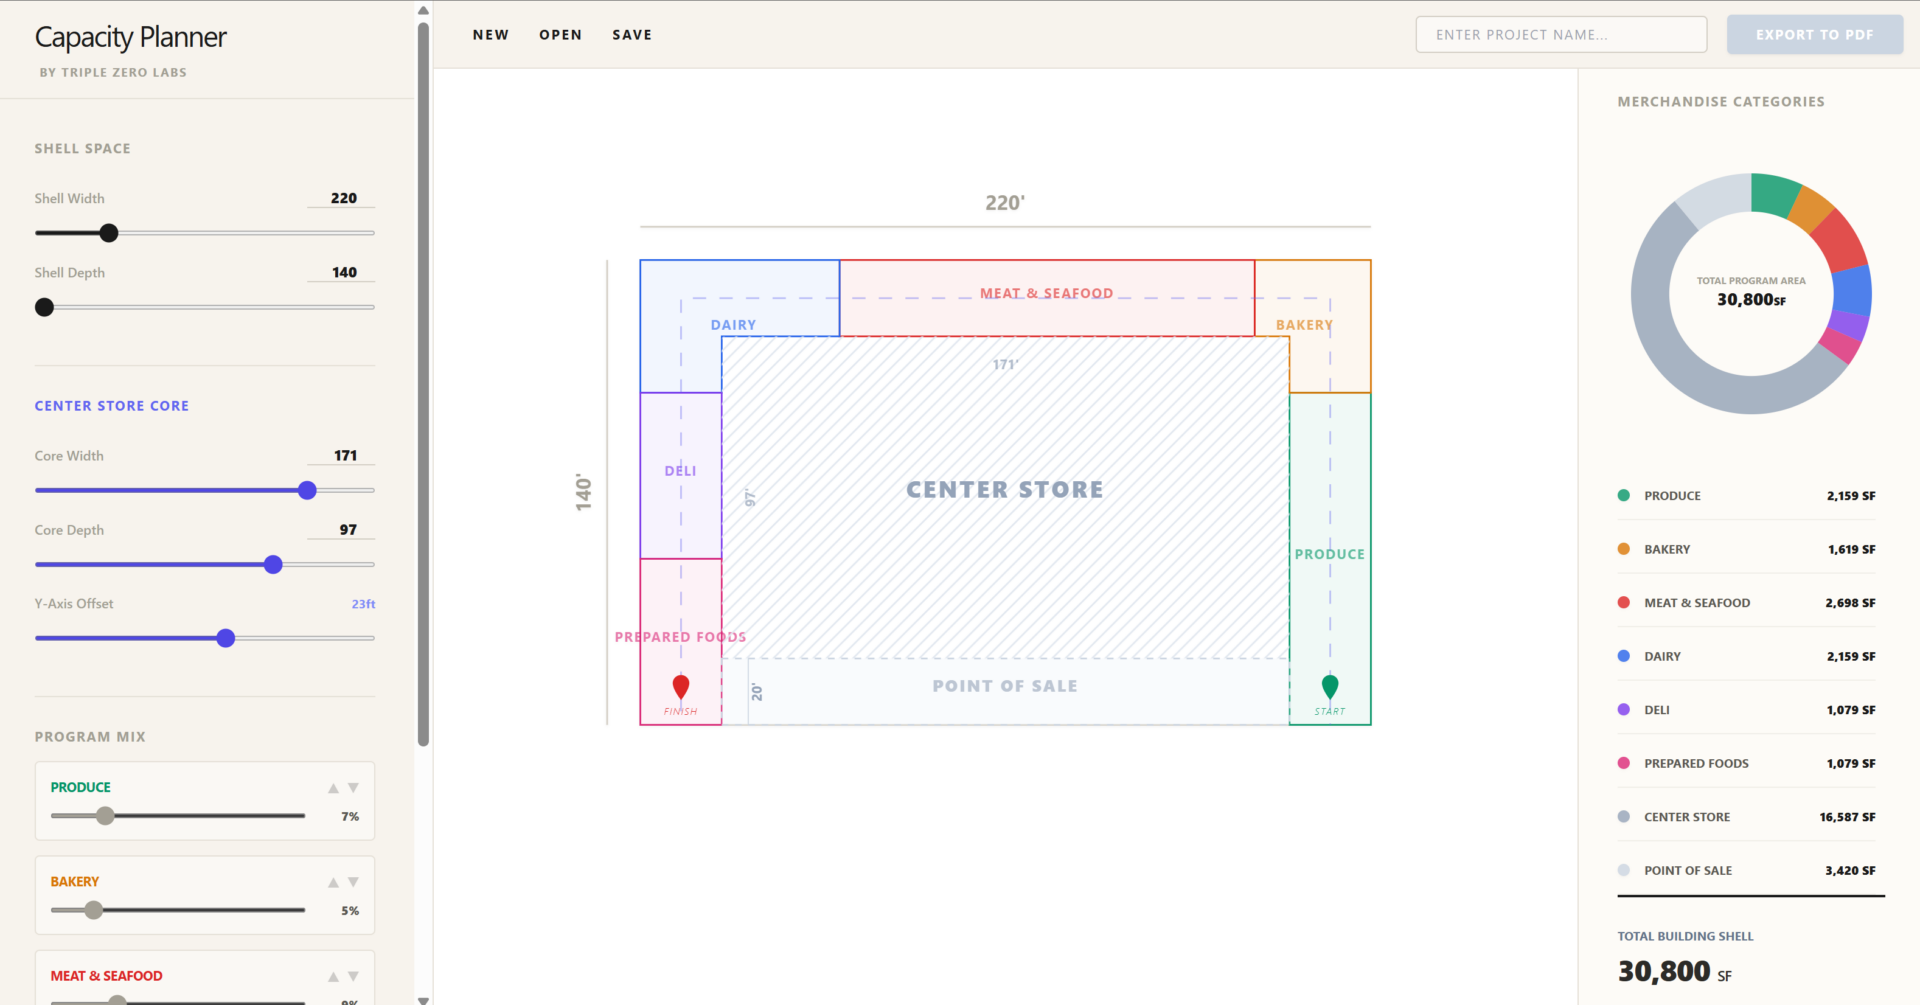This screenshot has height=1005, width=1920.
Task: Click the DAIRY legend color dot
Action: click(x=1623, y=656)
